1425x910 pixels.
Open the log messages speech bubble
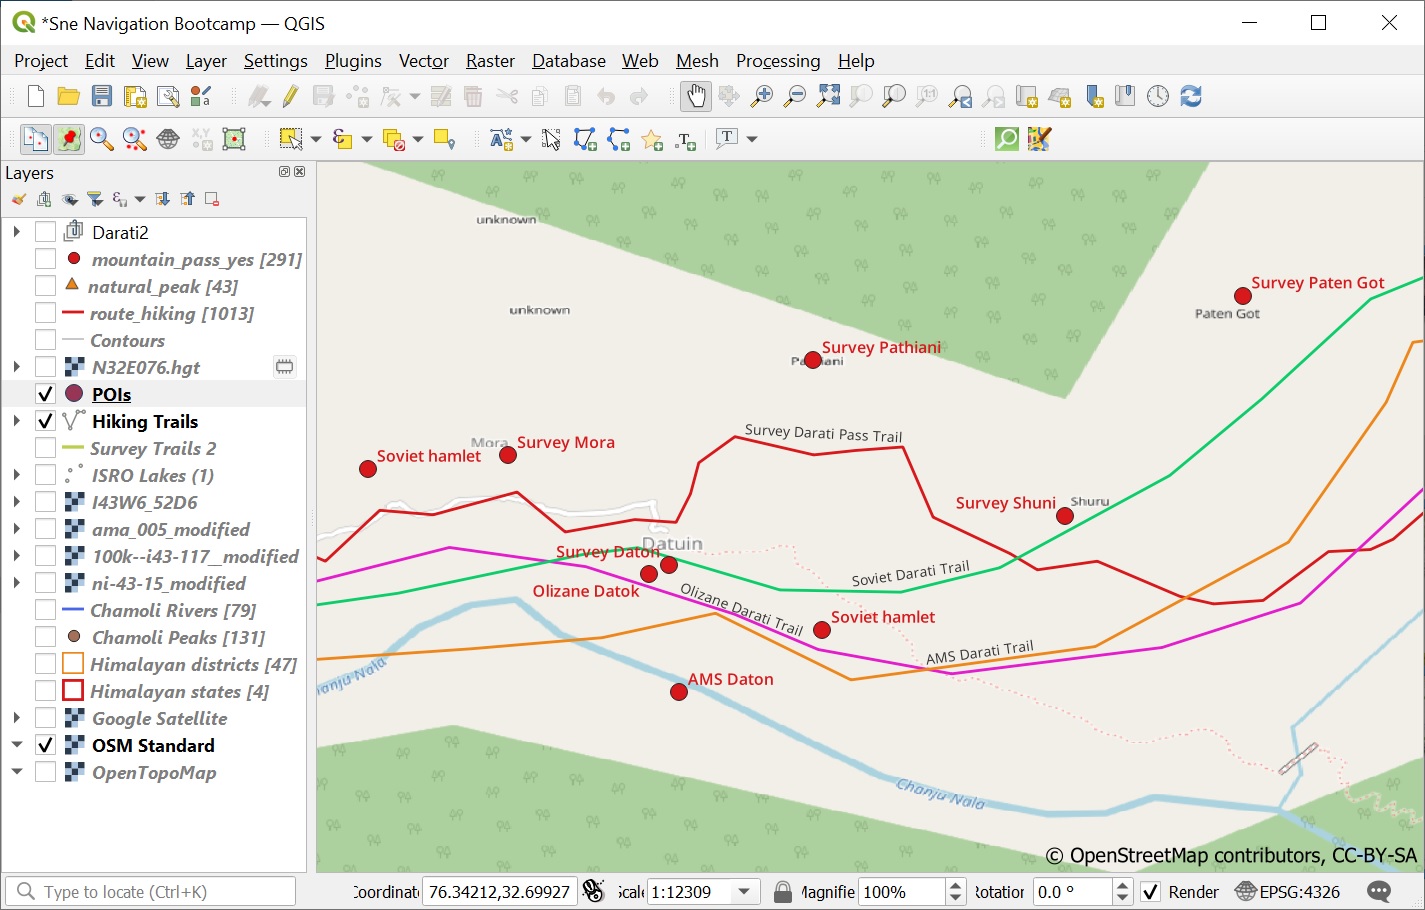click(x=1379, y=892)
